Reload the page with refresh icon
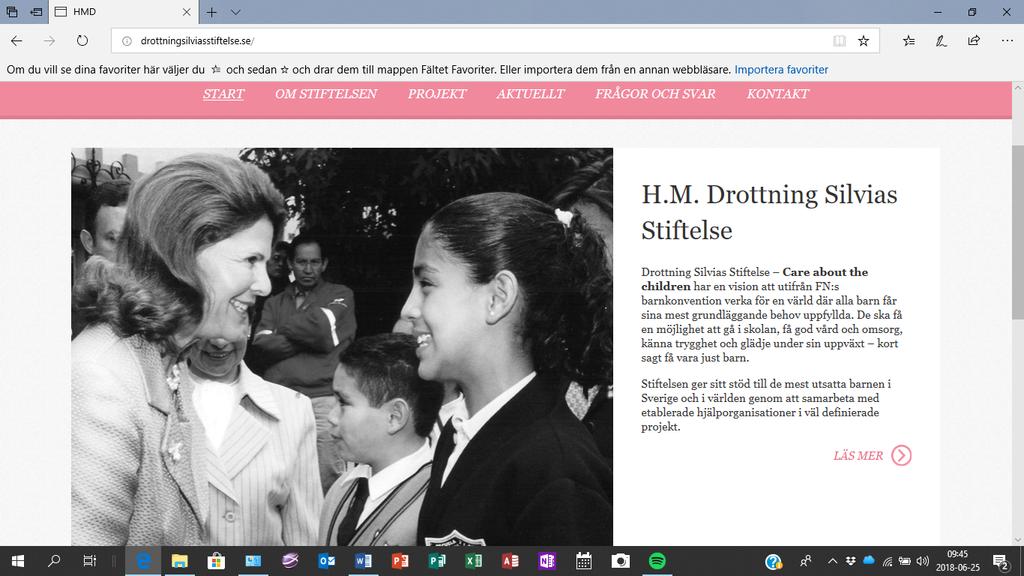This screenshot has width=1024, height=576. tap(82, 40)
